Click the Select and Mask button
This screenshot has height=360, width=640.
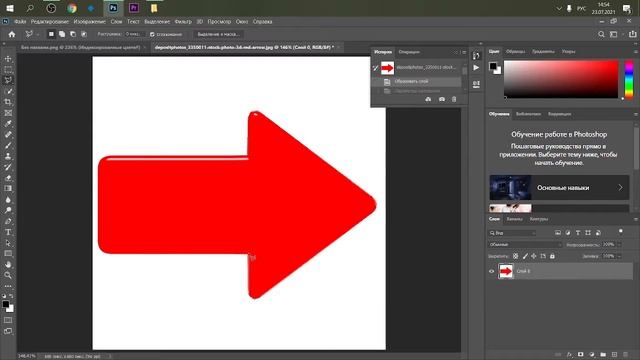click(218, 34)
